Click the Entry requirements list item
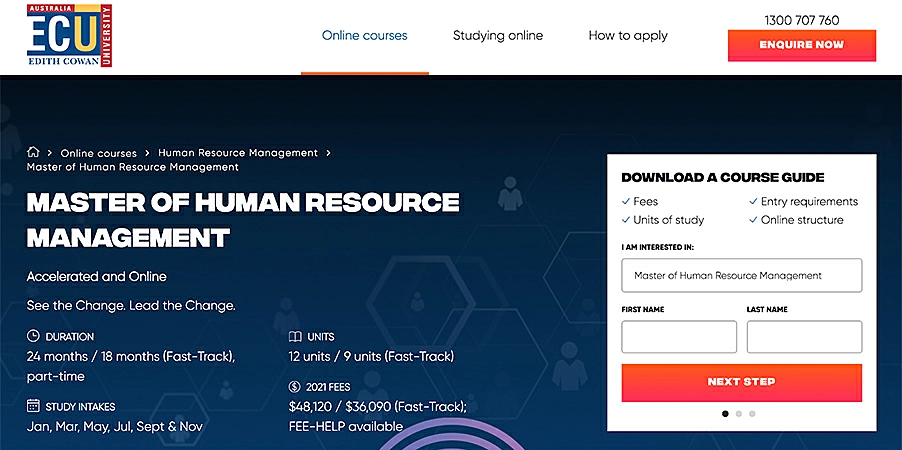Viewport: 902px width, 450px height. (x=809, y=201)
